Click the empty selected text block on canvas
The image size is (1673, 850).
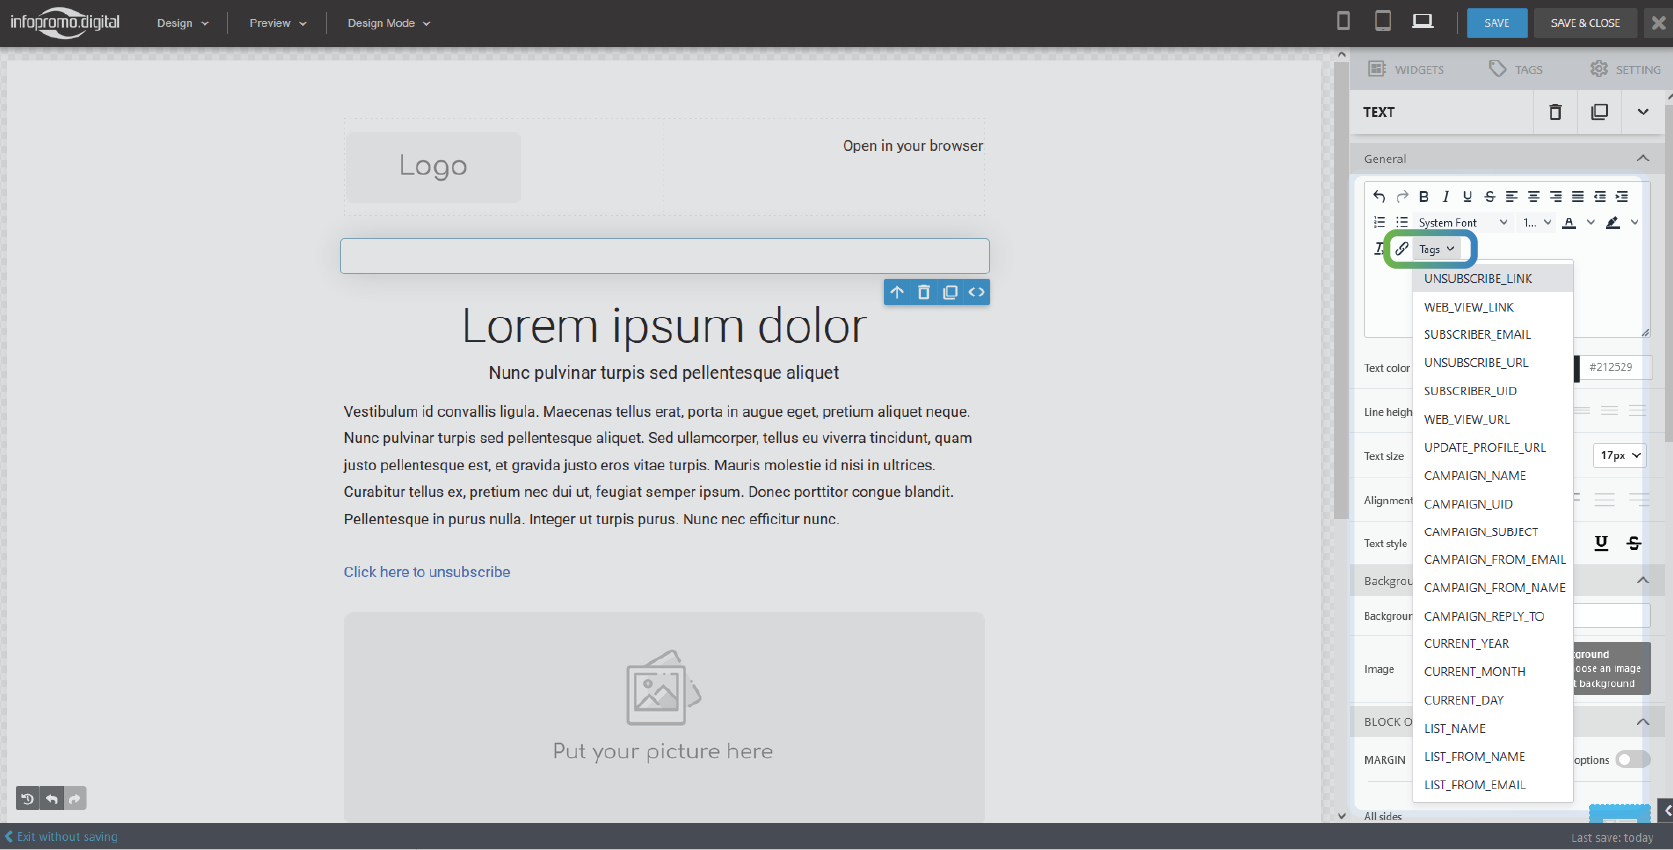point(665,256)
